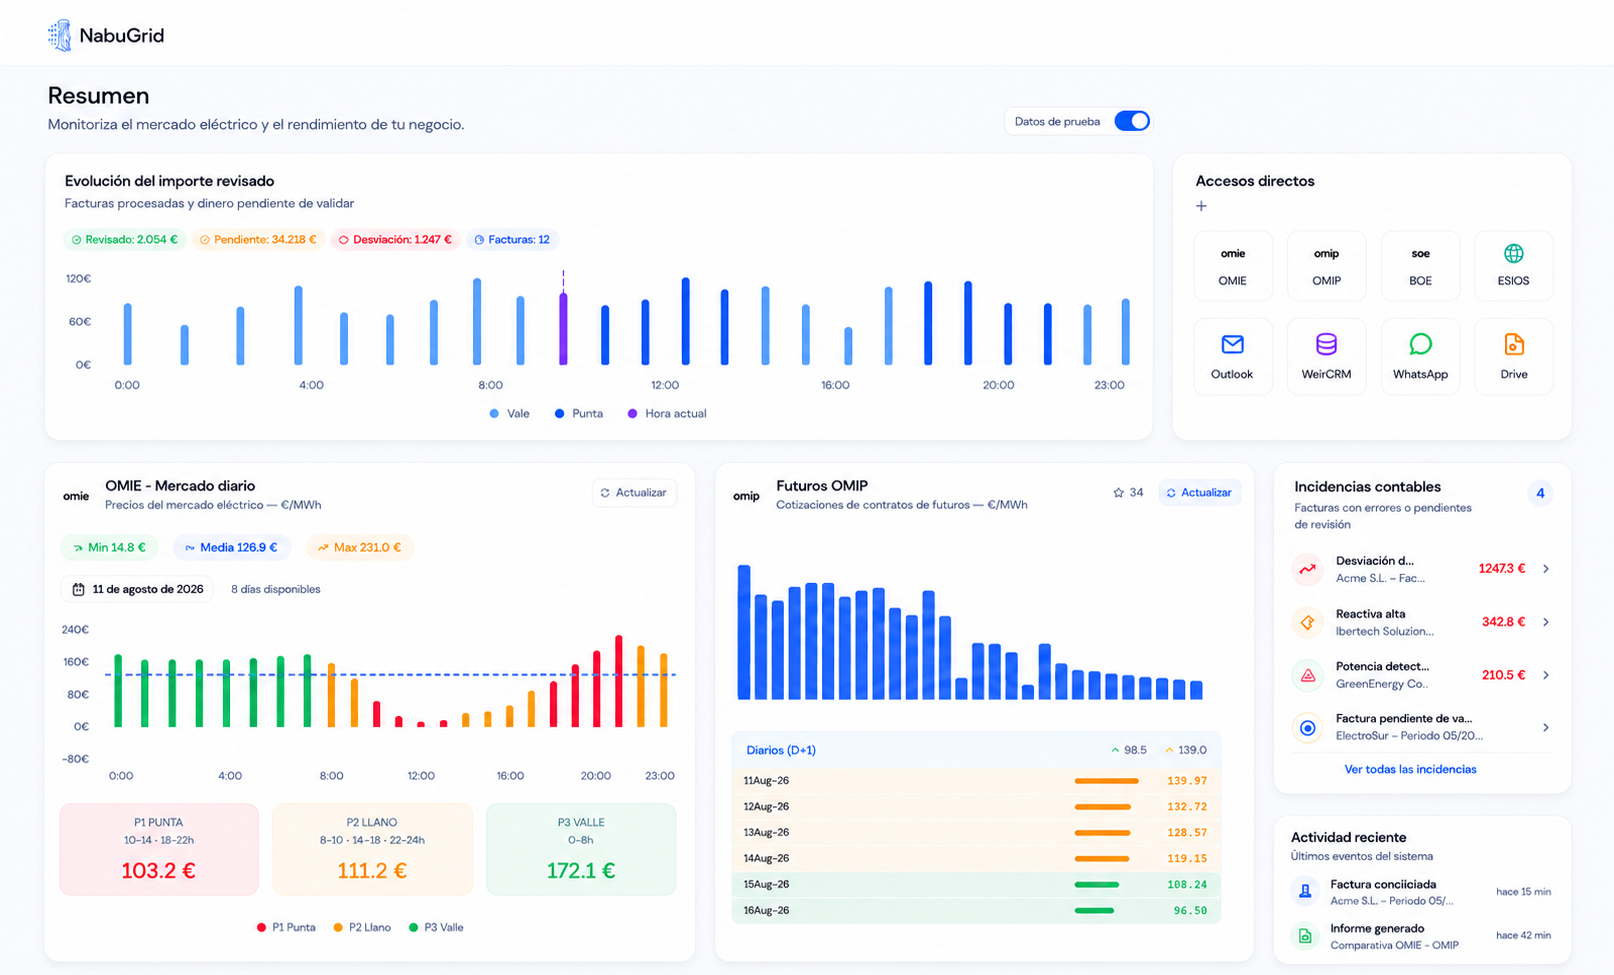Collapse the Diarios (D+1) futures group

[976, 750]
